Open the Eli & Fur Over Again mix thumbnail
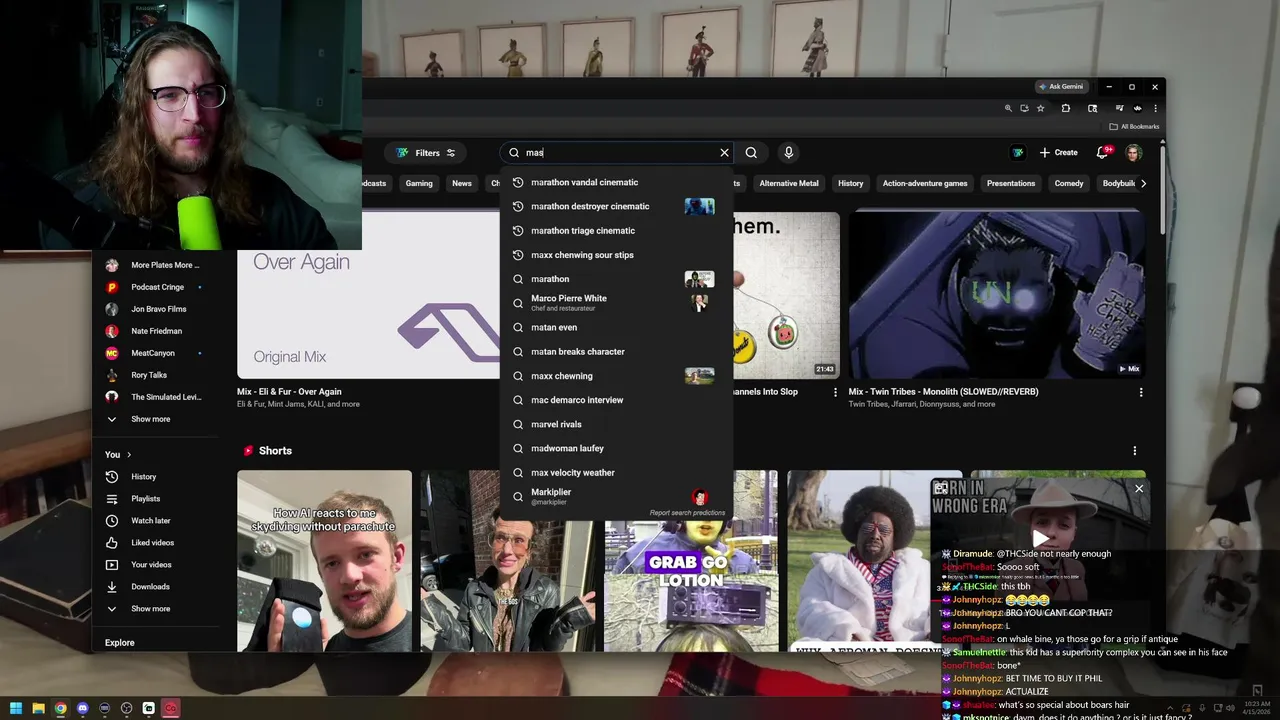 [x=368, y=295]
